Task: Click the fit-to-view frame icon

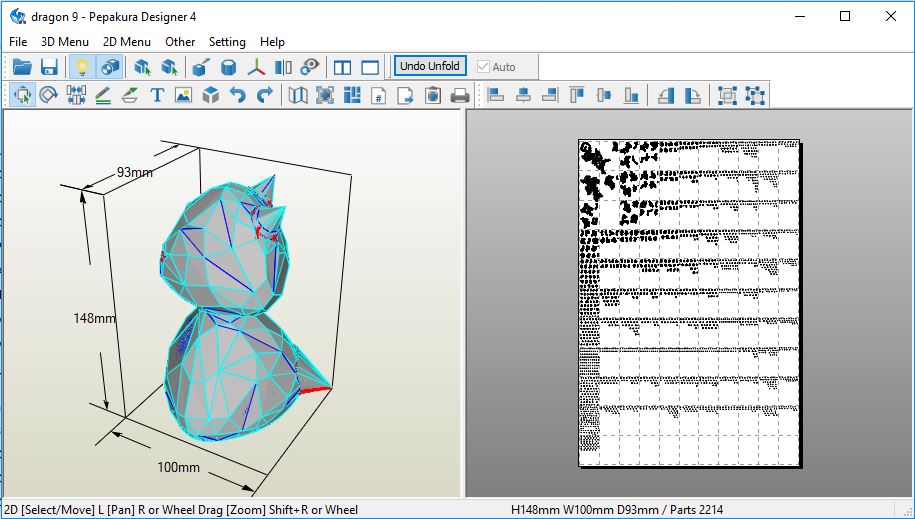Action: pyautogui.click(x=325, y=95)
